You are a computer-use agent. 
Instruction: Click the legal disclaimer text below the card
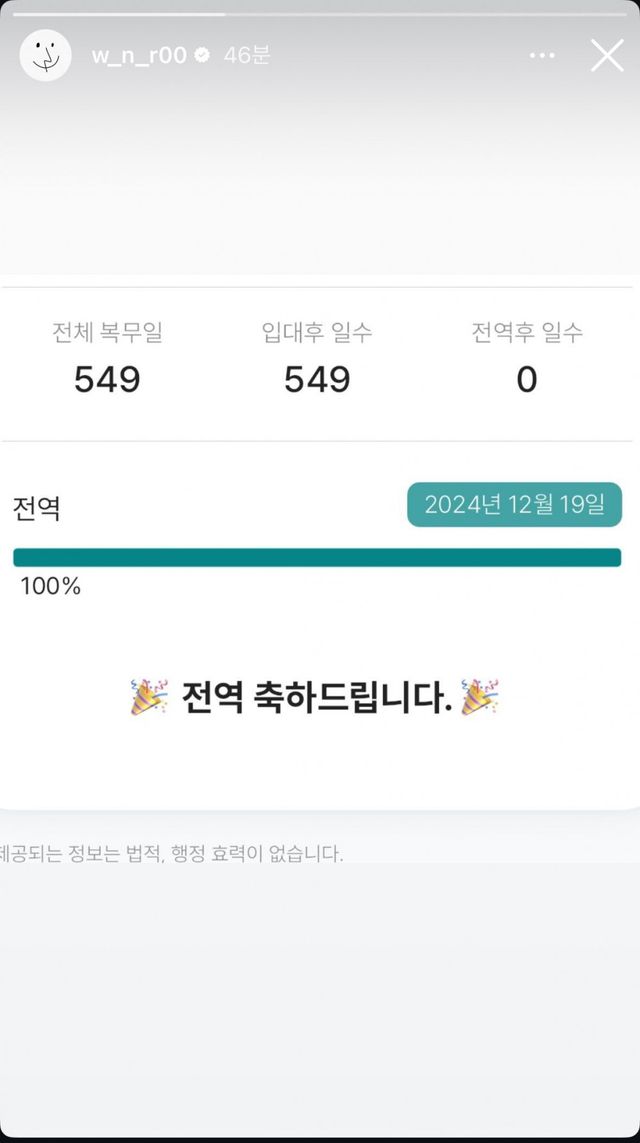pos(172,854)
